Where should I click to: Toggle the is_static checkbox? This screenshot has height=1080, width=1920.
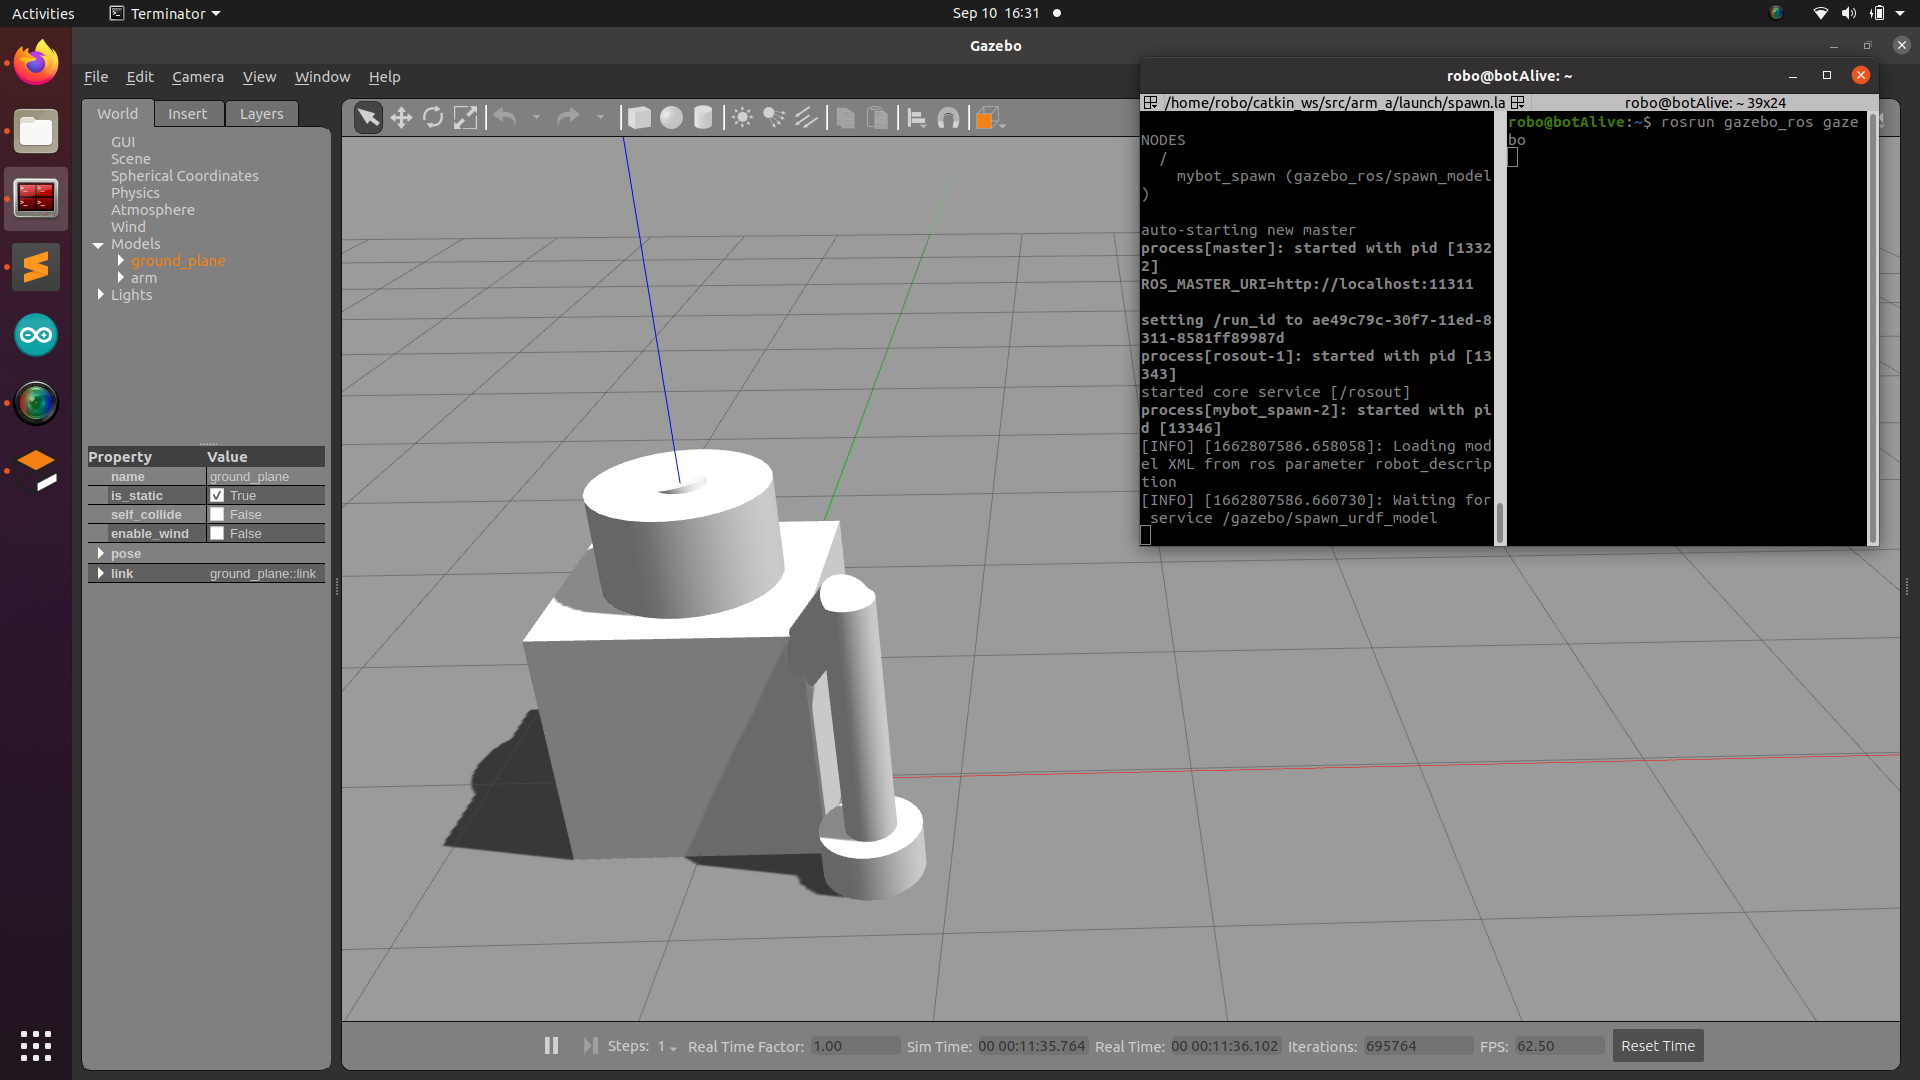[x=217, y=495]
